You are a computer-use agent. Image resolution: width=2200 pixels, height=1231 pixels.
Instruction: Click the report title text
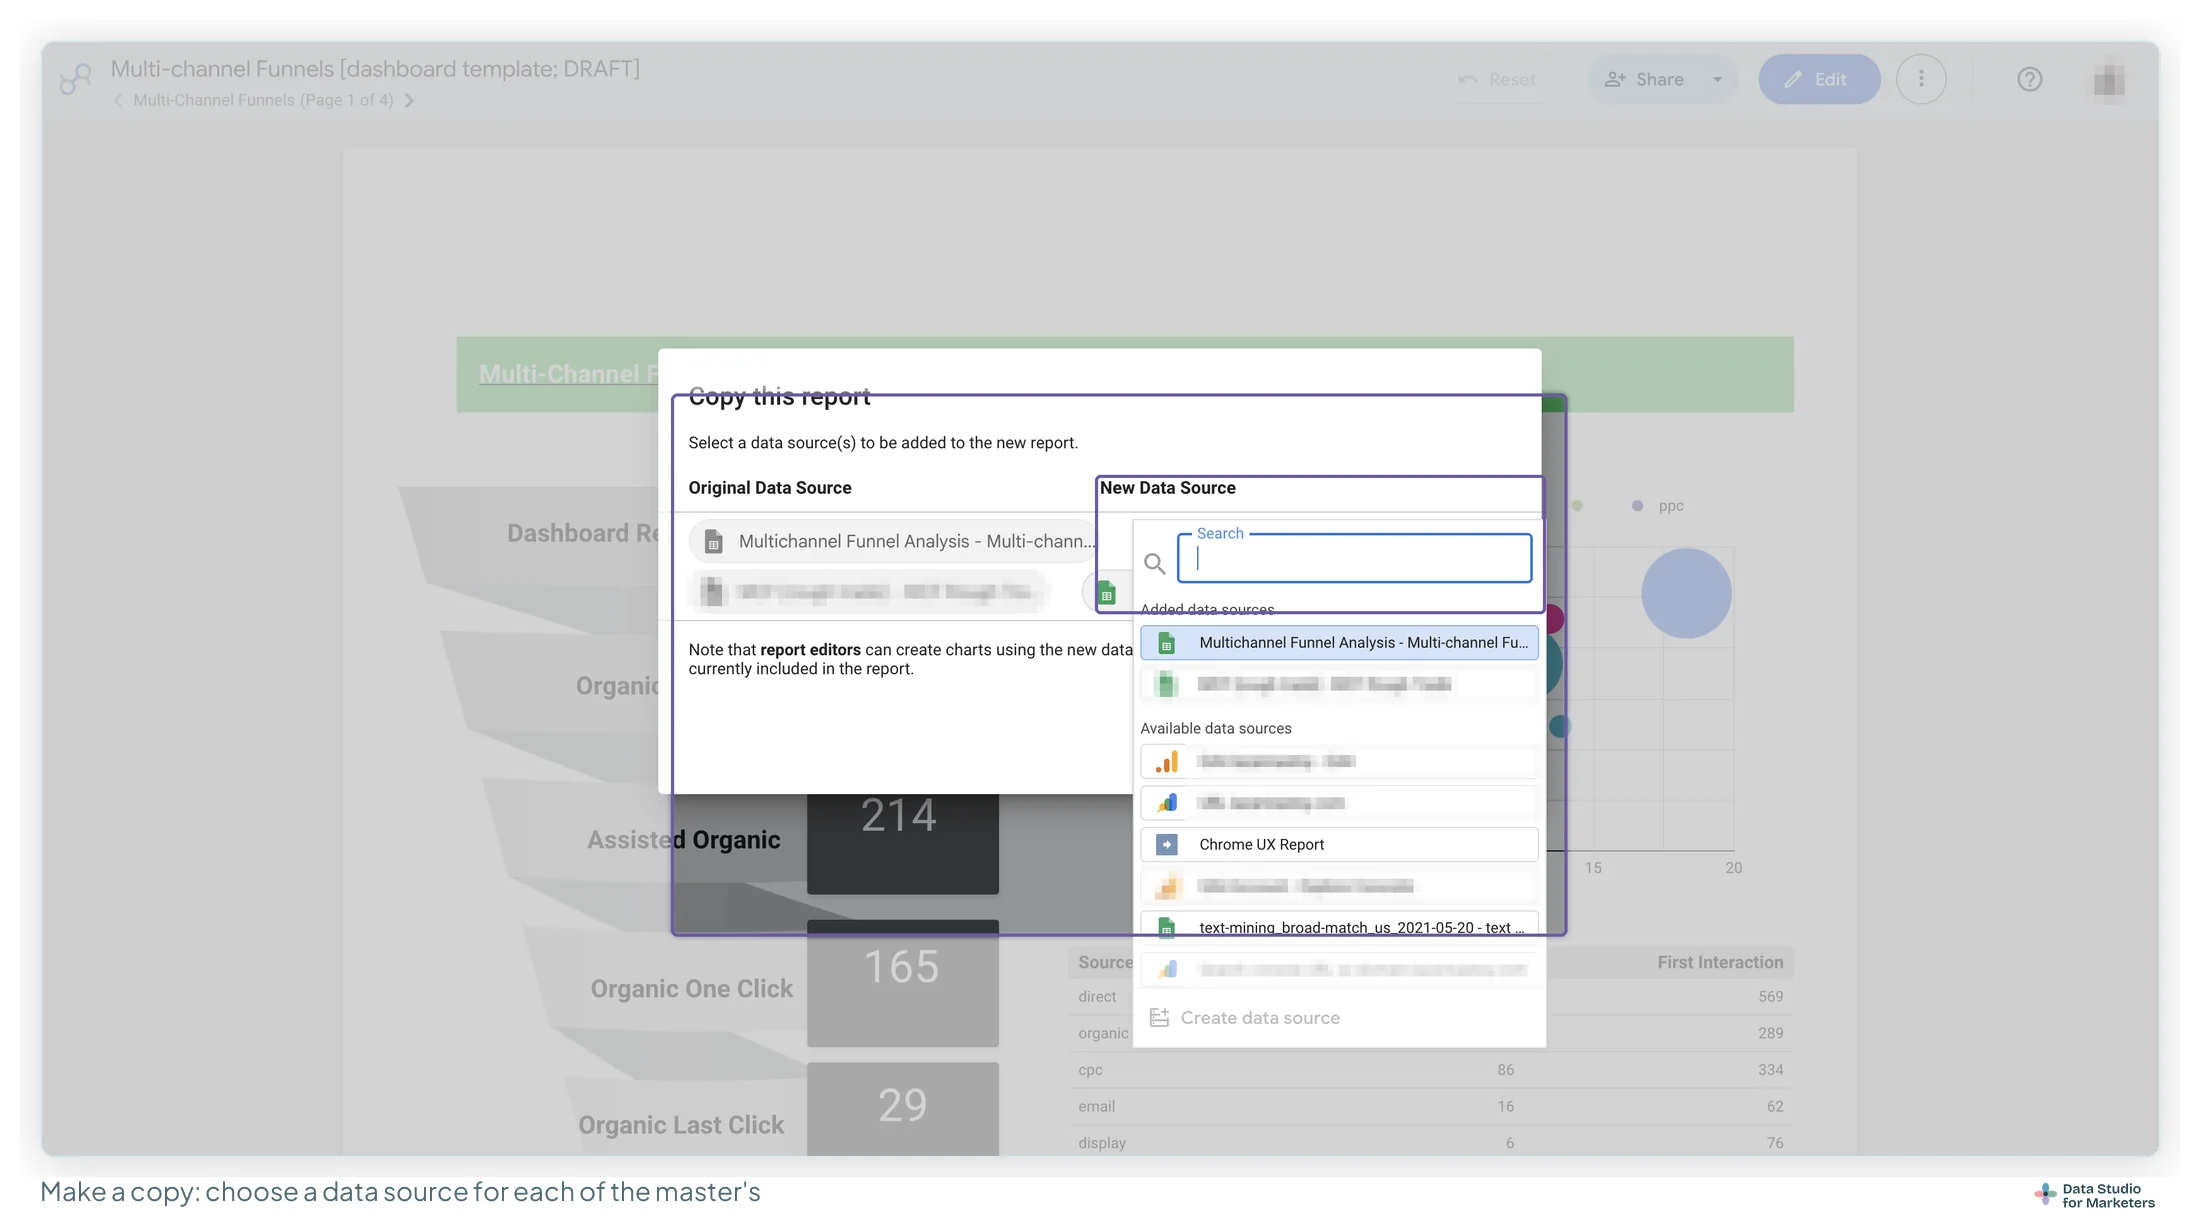[375, 68]
